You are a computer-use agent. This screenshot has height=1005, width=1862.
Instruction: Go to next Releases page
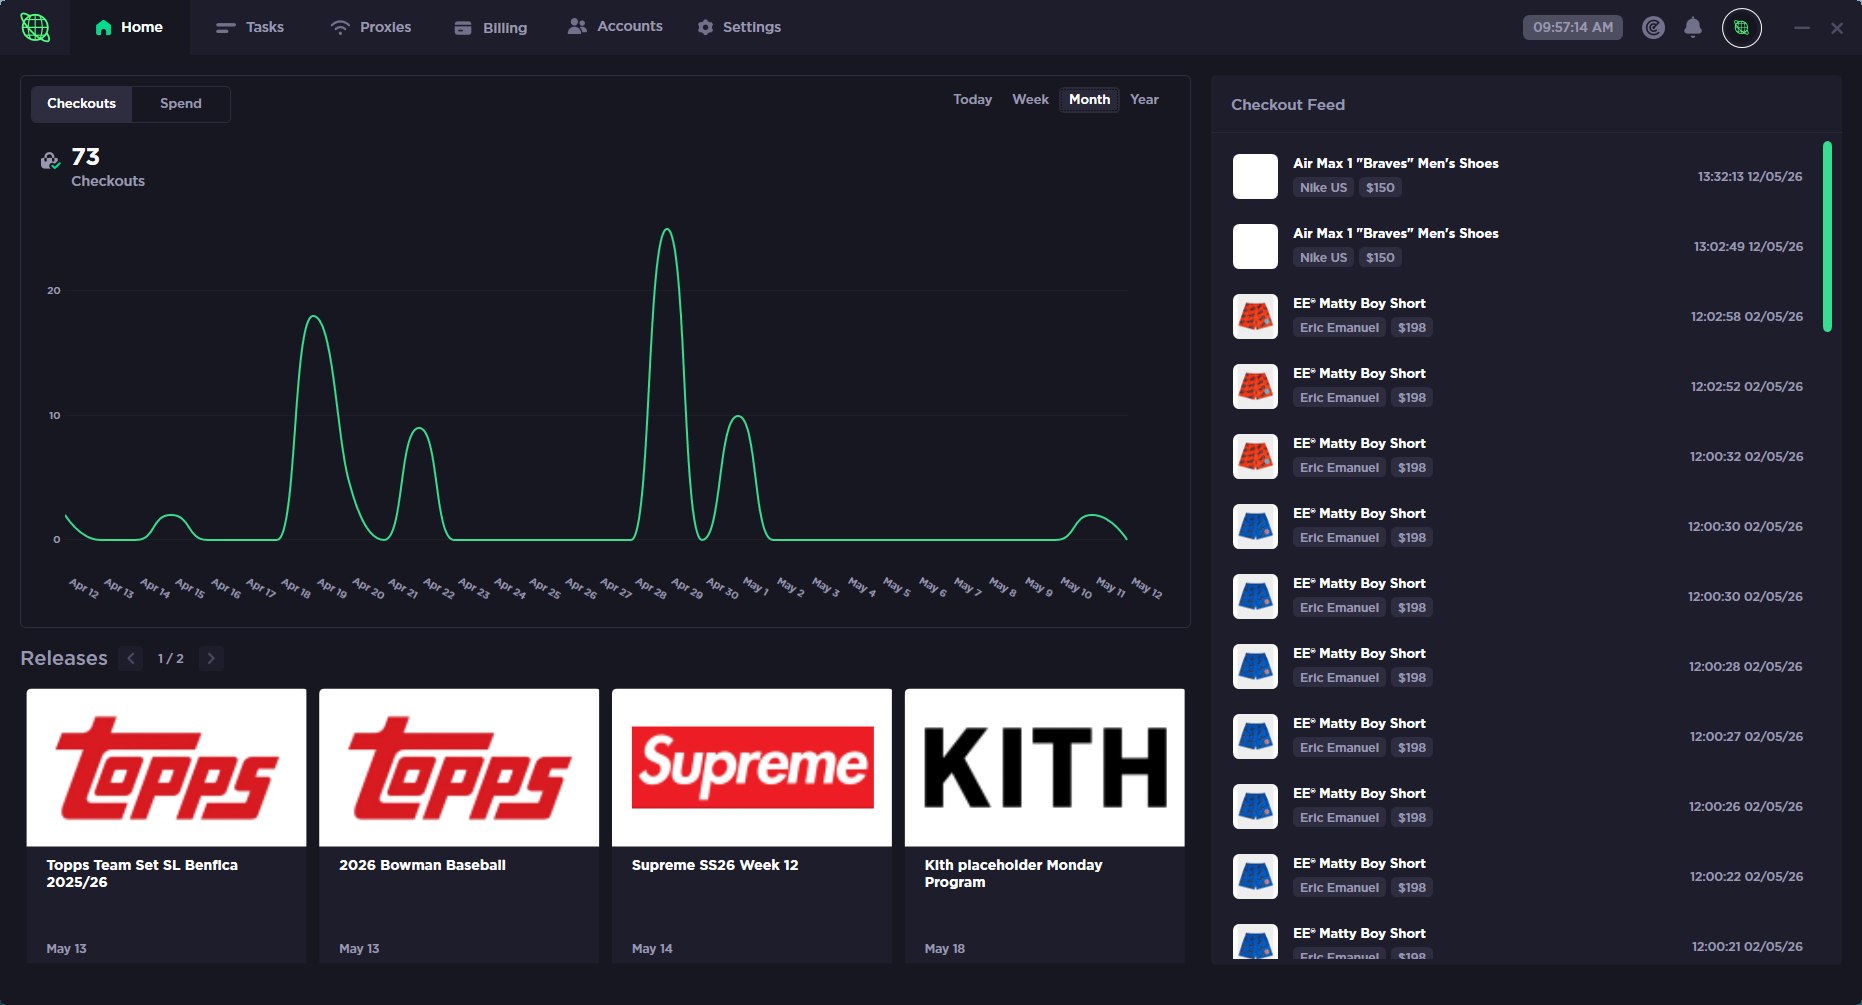point(211,658)
